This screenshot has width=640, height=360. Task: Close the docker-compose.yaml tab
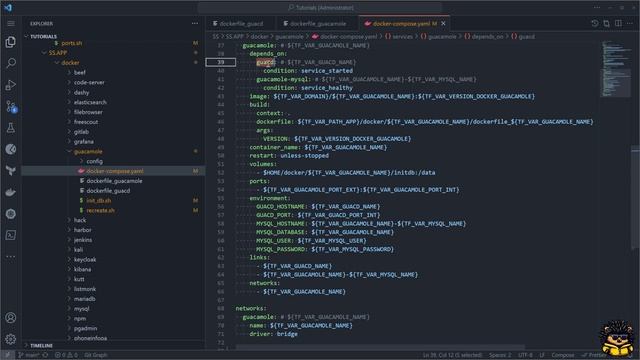(443, 24)
